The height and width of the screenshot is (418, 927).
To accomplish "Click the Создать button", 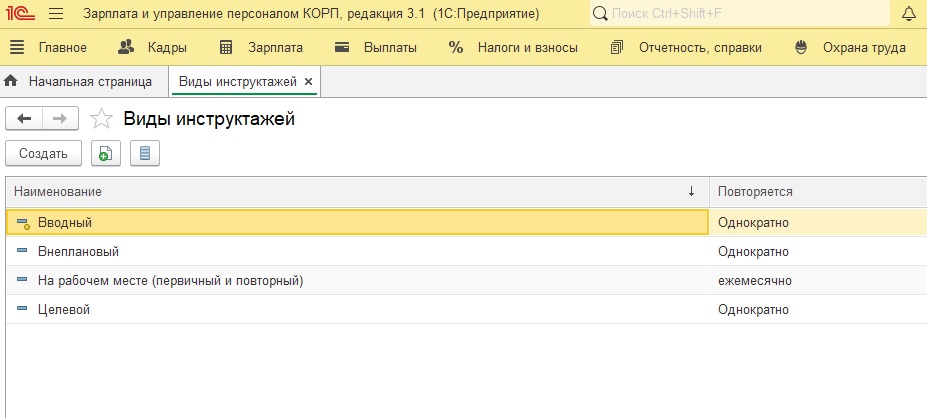I will (43, 154).
